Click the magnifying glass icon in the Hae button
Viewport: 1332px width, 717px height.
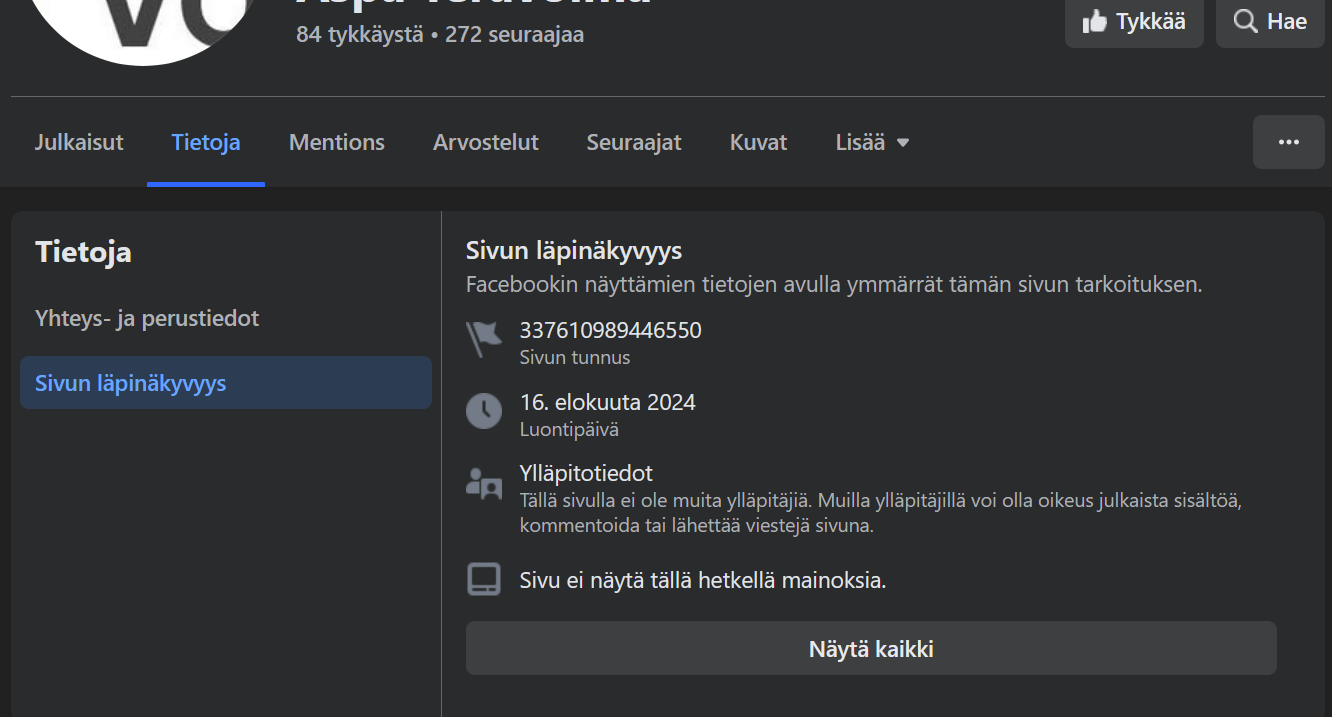pyautogui.click(x=1244, y=21)
